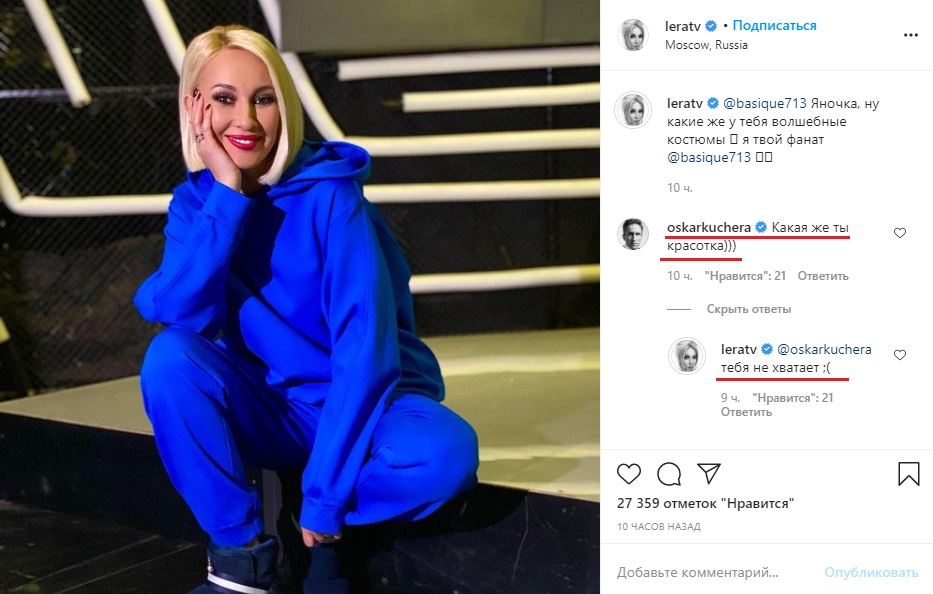Like the oskarkuchera comment

pos(900,233)
